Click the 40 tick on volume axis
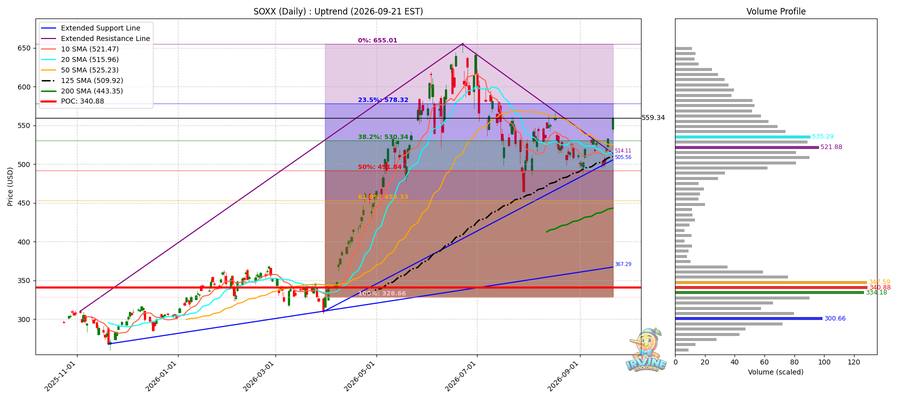This screenshot has width=900, height=400. pos(735,362)
